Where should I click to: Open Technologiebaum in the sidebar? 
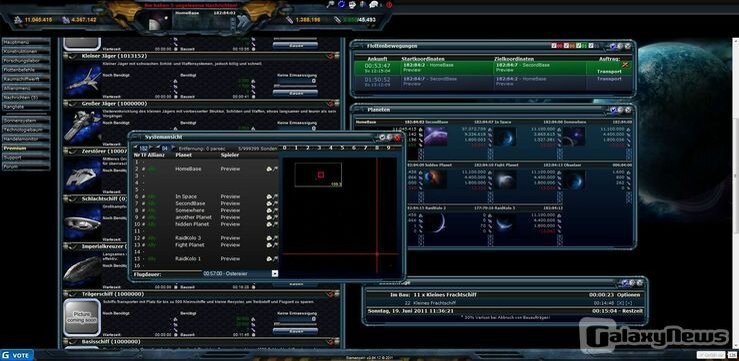point(26,130)
